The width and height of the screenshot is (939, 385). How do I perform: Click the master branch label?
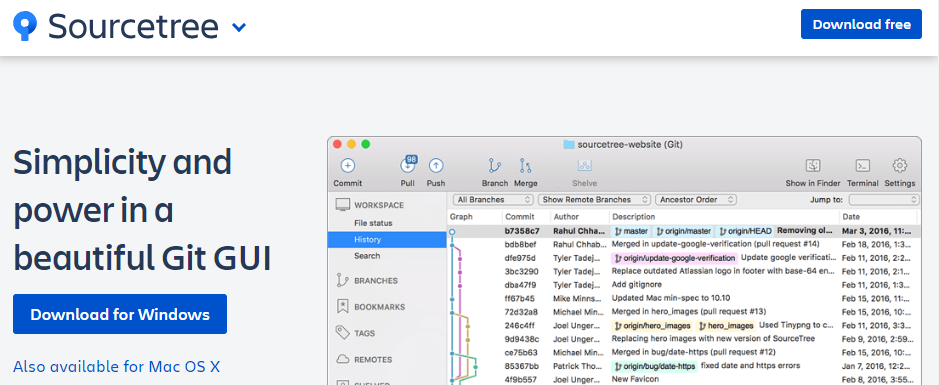tap(631, 231)
